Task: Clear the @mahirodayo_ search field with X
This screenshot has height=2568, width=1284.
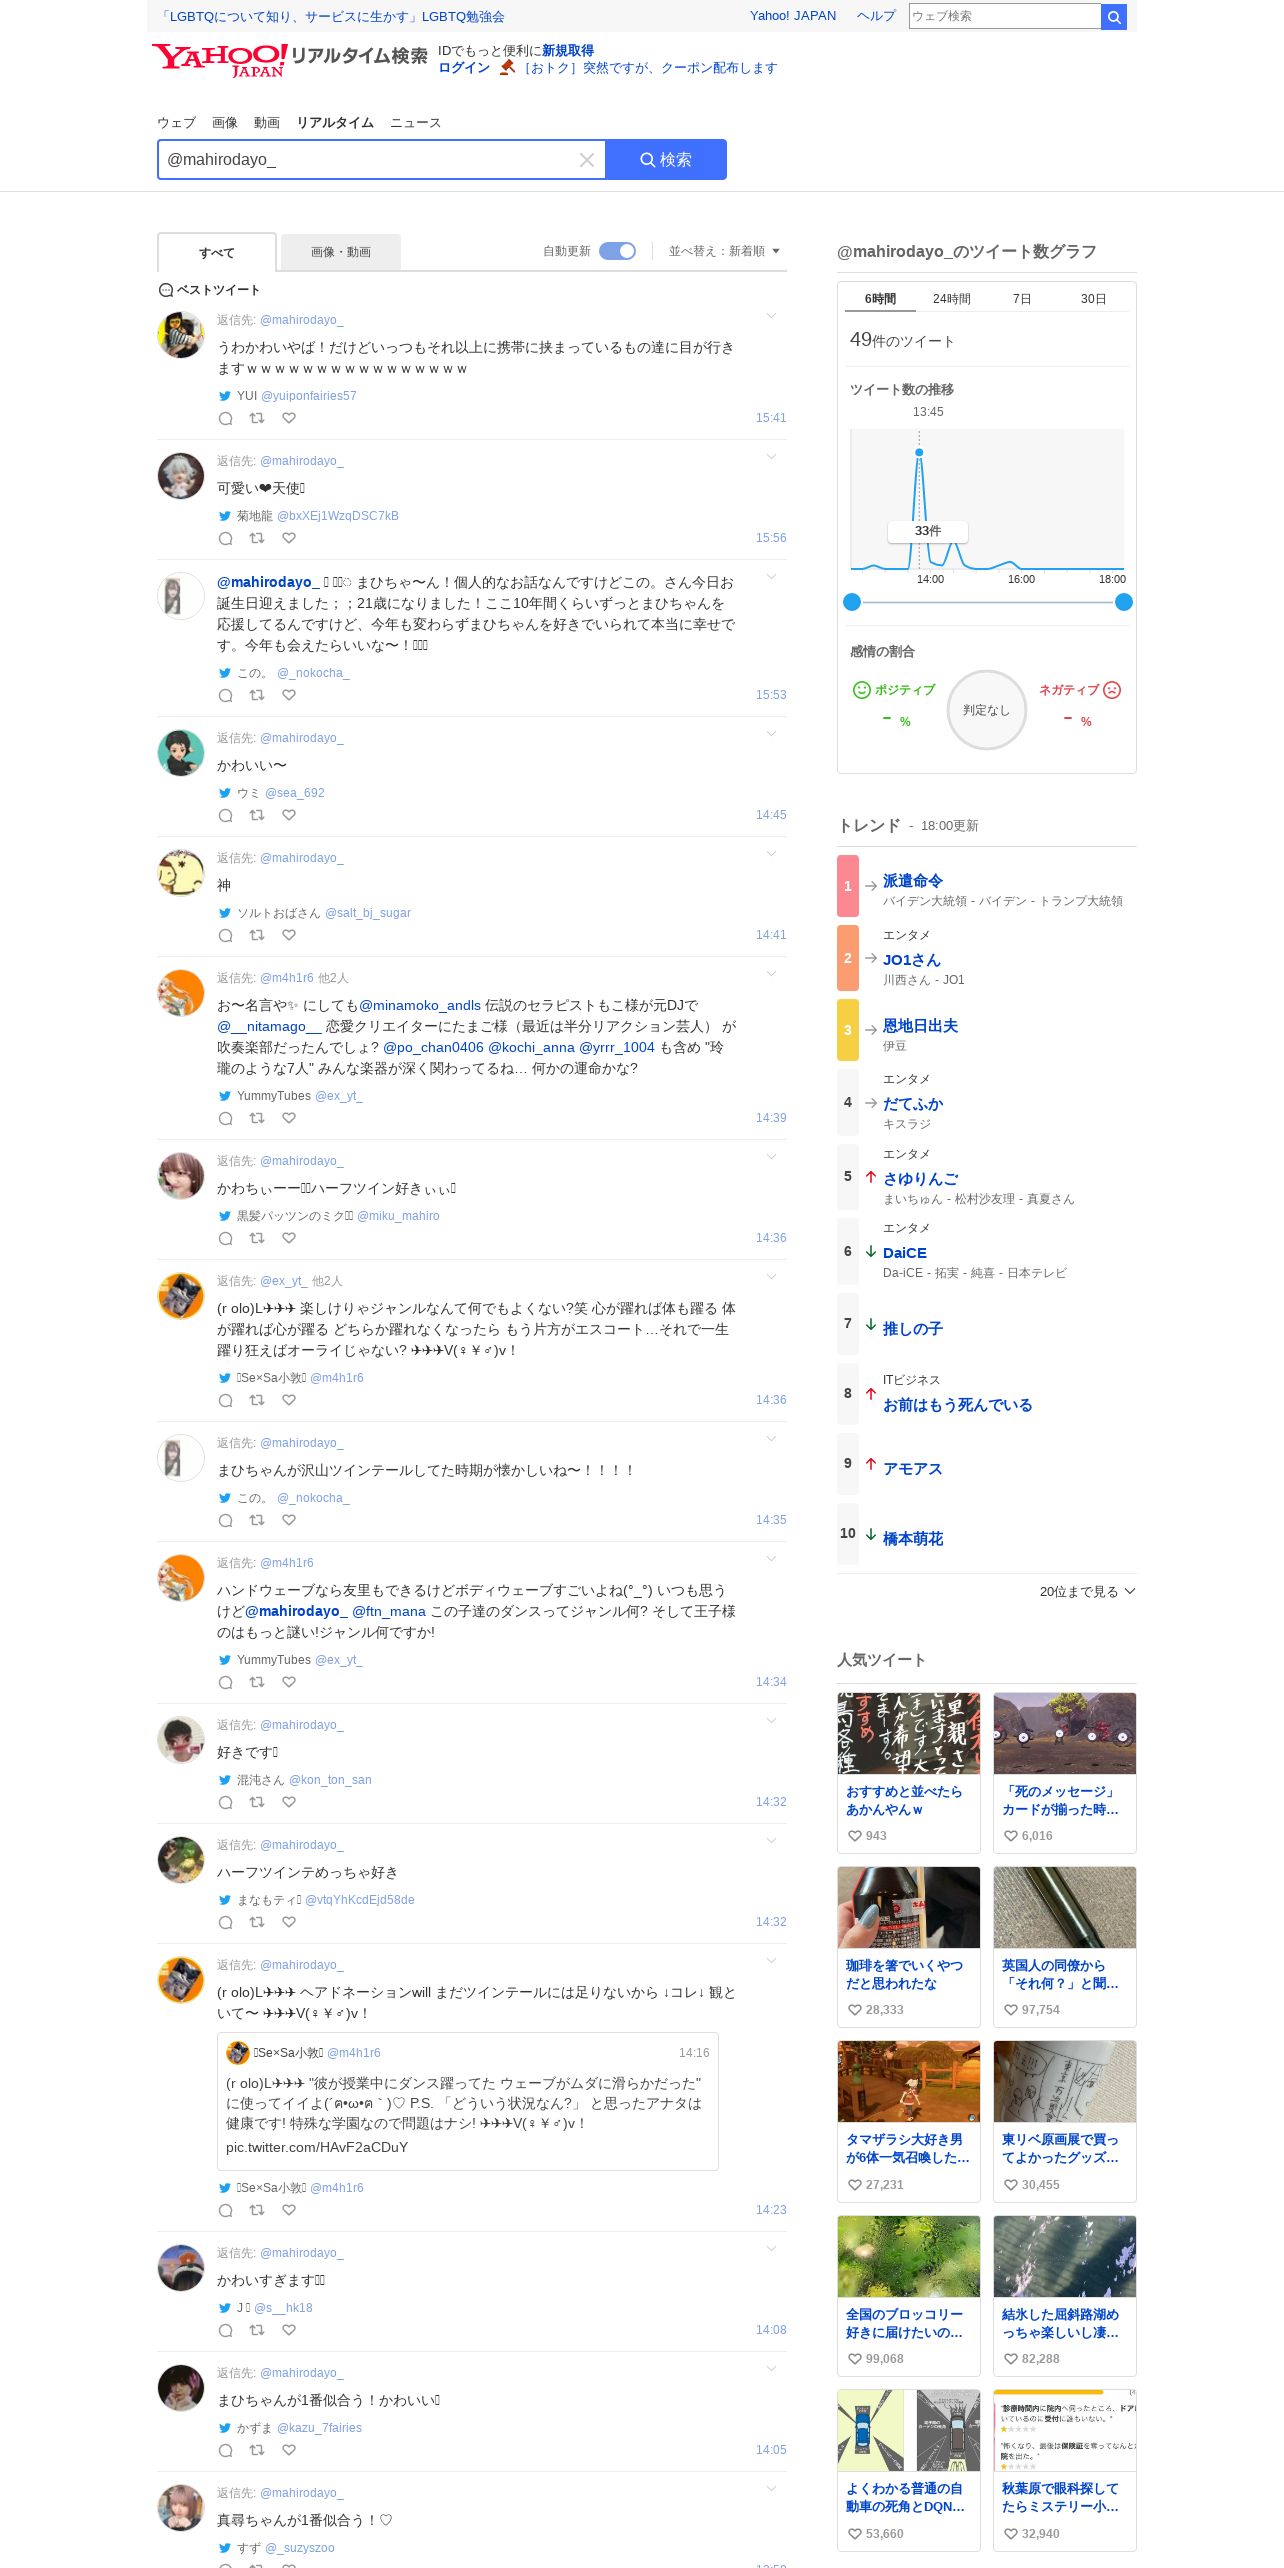Action: pos(587,160)
